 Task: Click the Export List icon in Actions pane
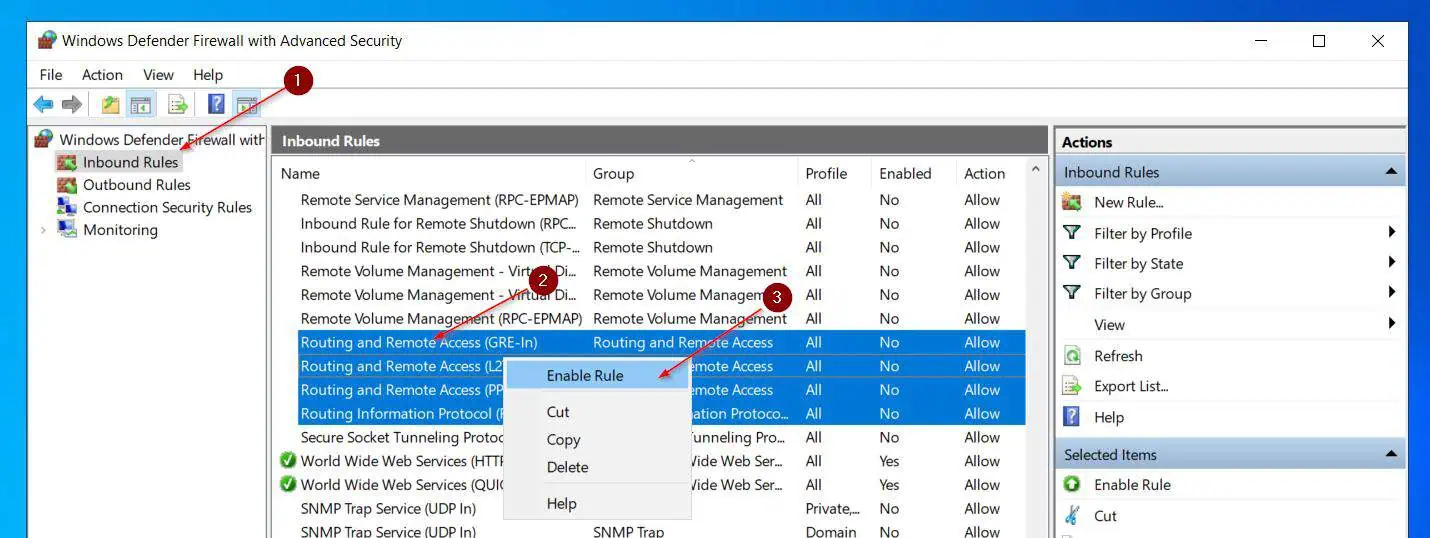[x=1072, y=386]
